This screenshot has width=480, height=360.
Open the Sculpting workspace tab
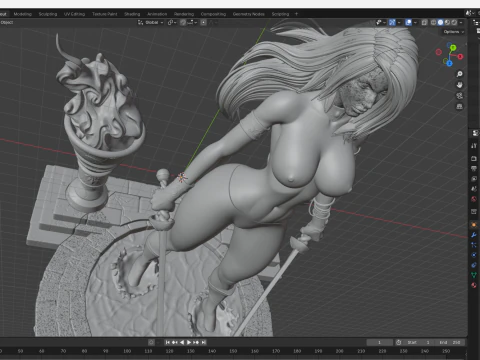pos(48,14)
